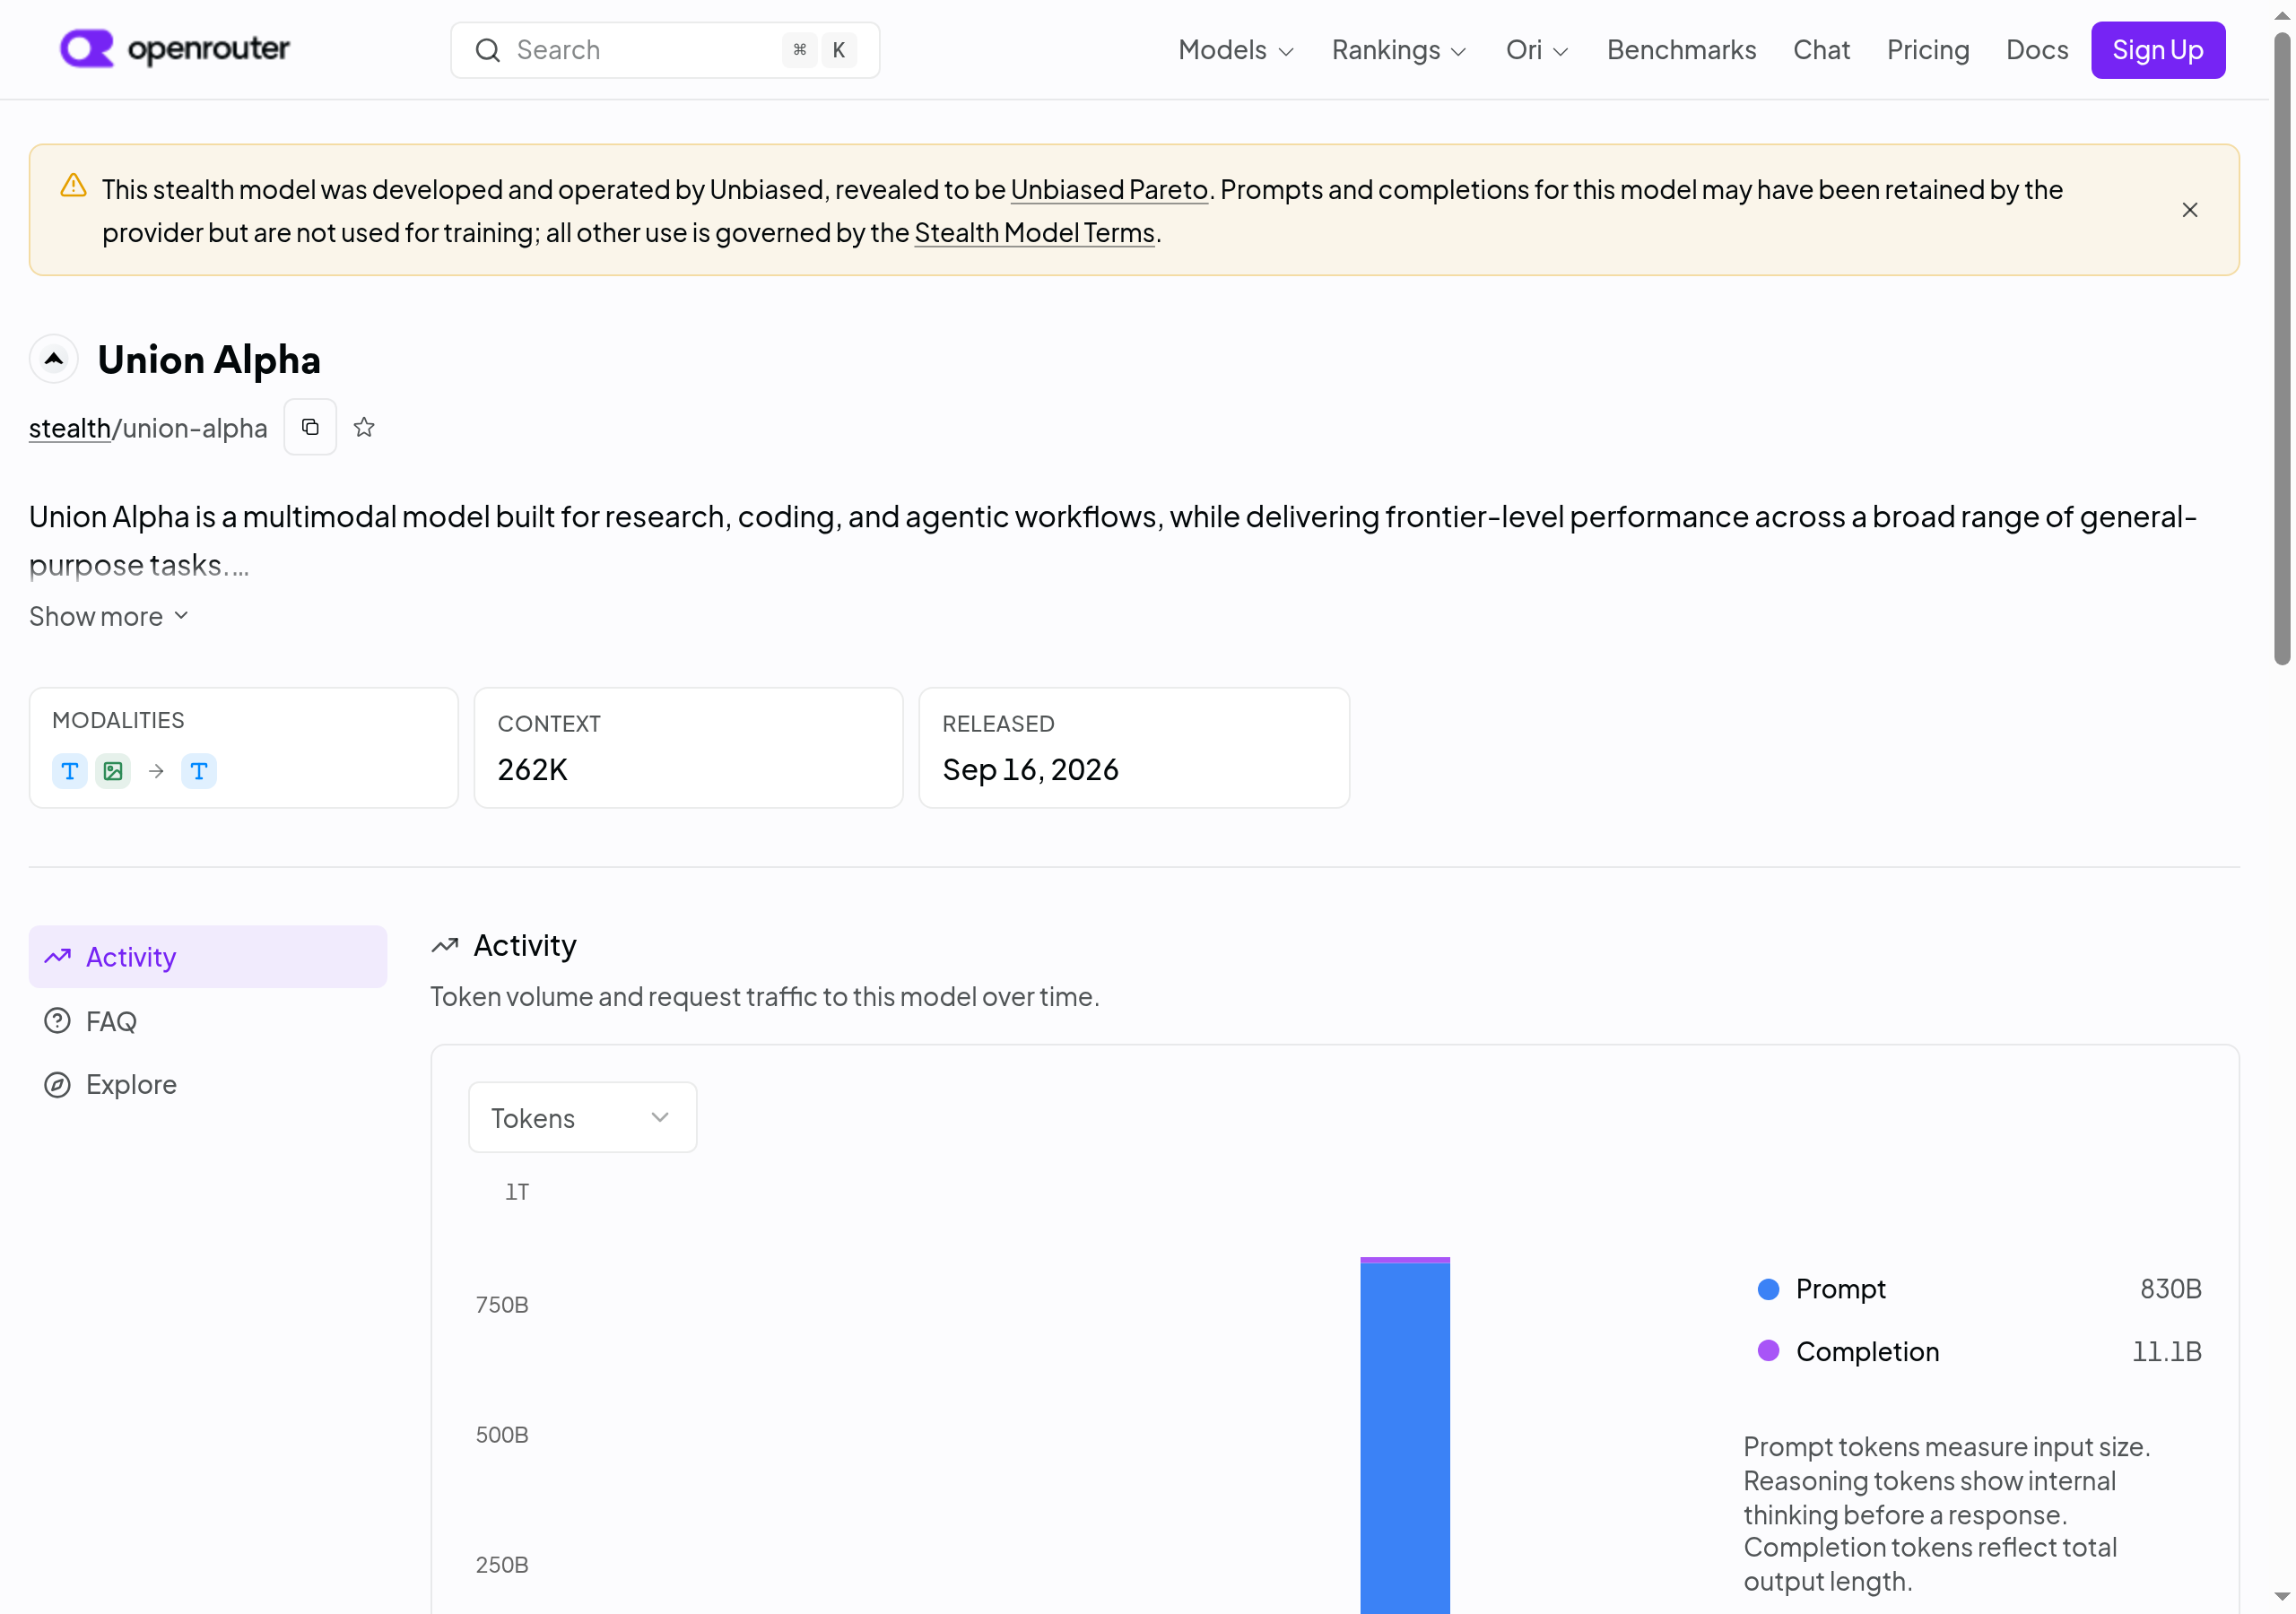The image size is (2296, 1614).
Task: Open the Docs page
Action: [x=2036, y=50]
